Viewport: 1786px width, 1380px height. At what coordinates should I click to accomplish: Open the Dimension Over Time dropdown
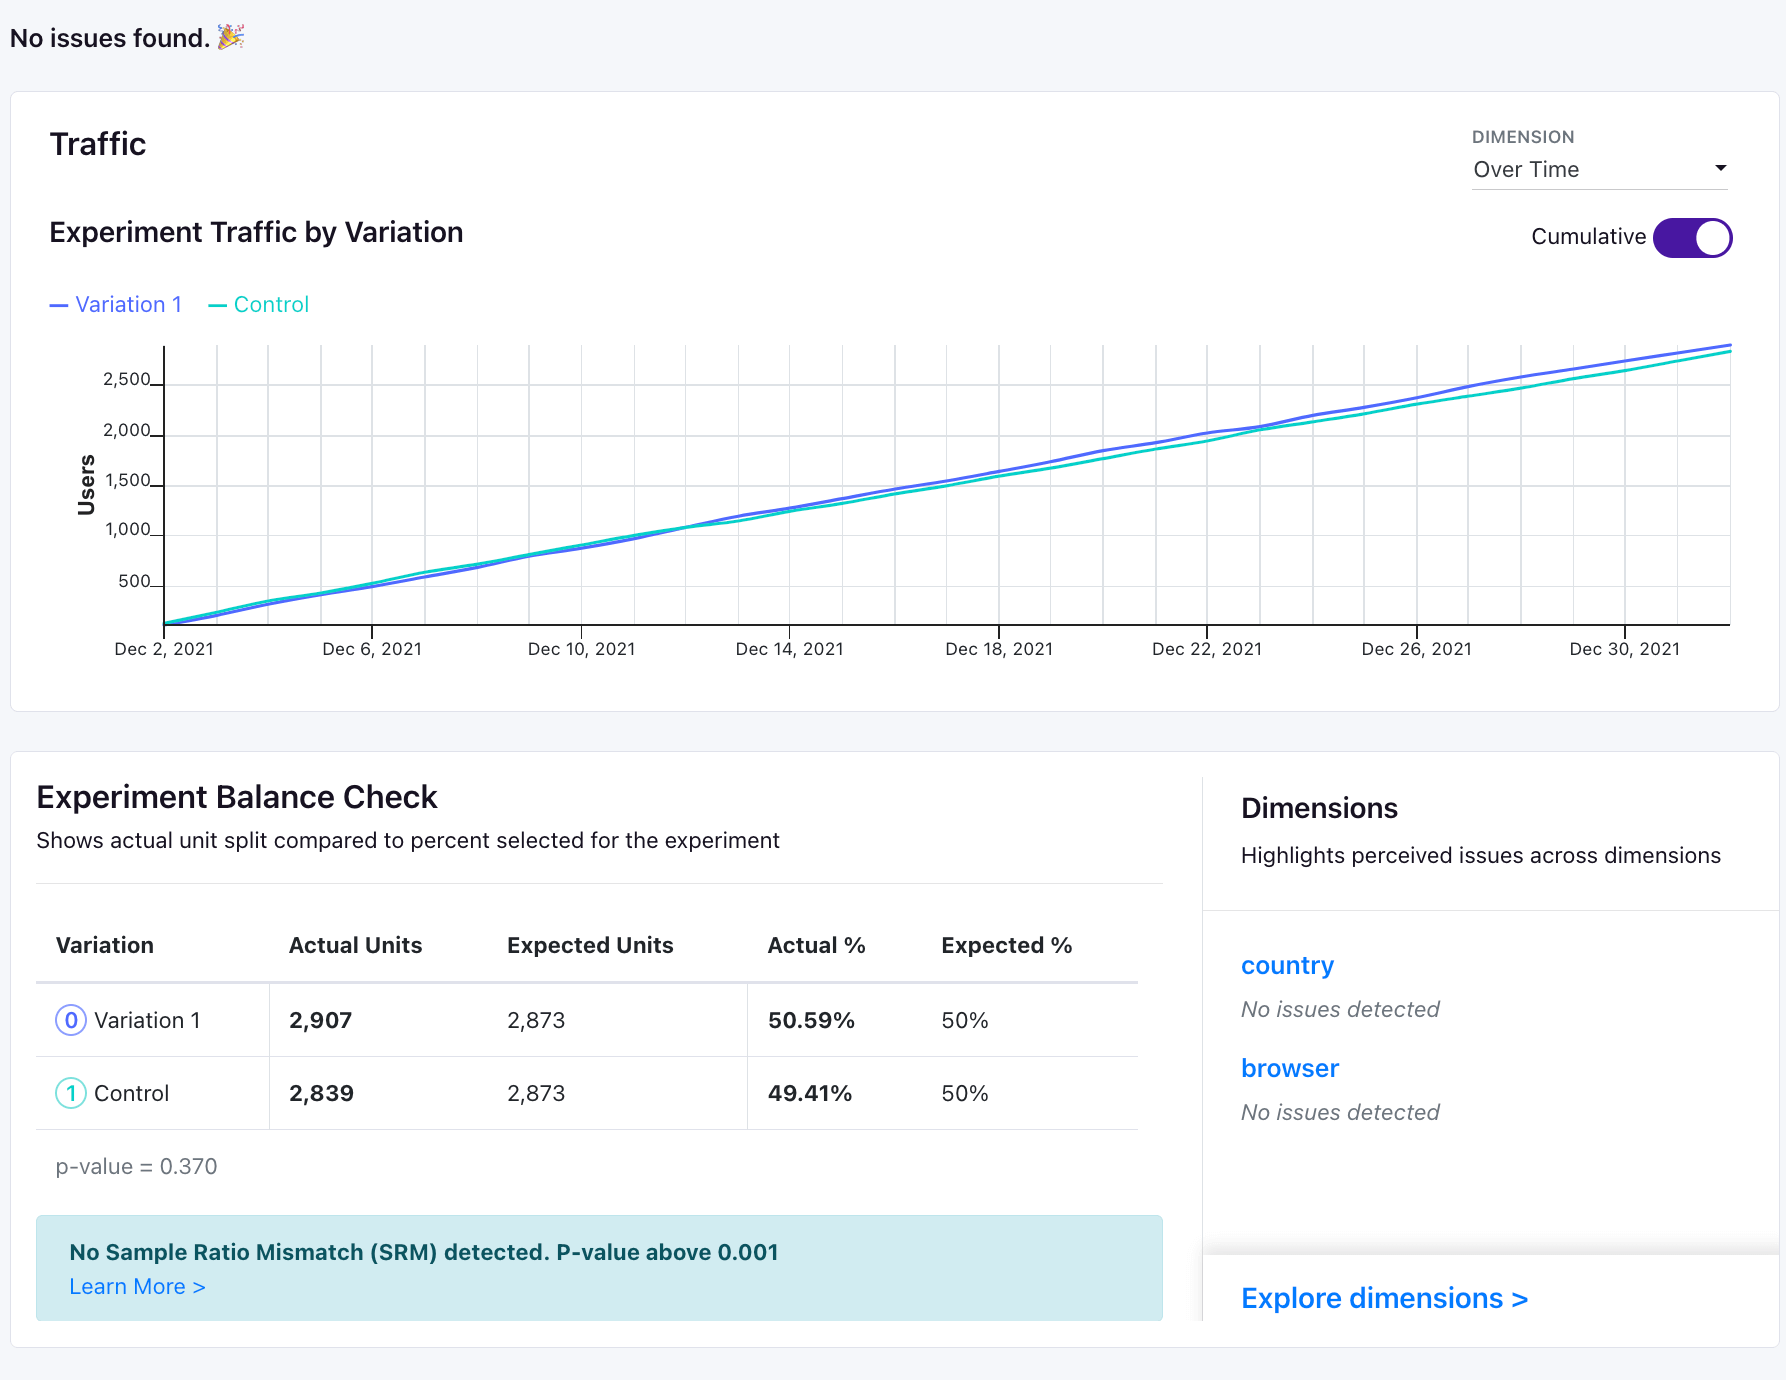[1600, 169]
